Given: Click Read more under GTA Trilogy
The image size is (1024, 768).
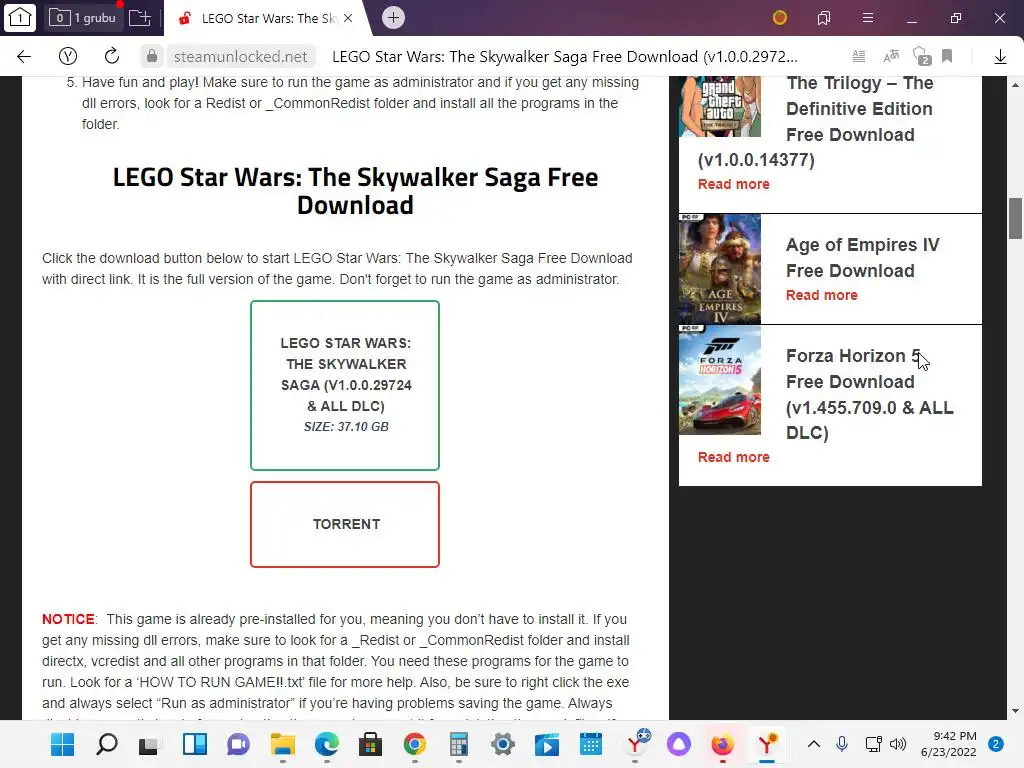Looking at the screenshot, I should 733,184.
